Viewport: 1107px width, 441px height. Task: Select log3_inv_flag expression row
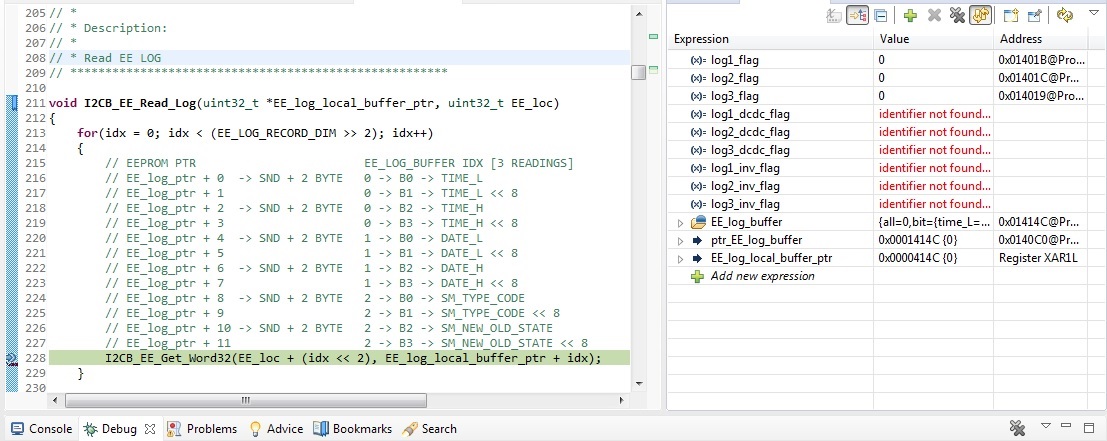coord(886,204)
